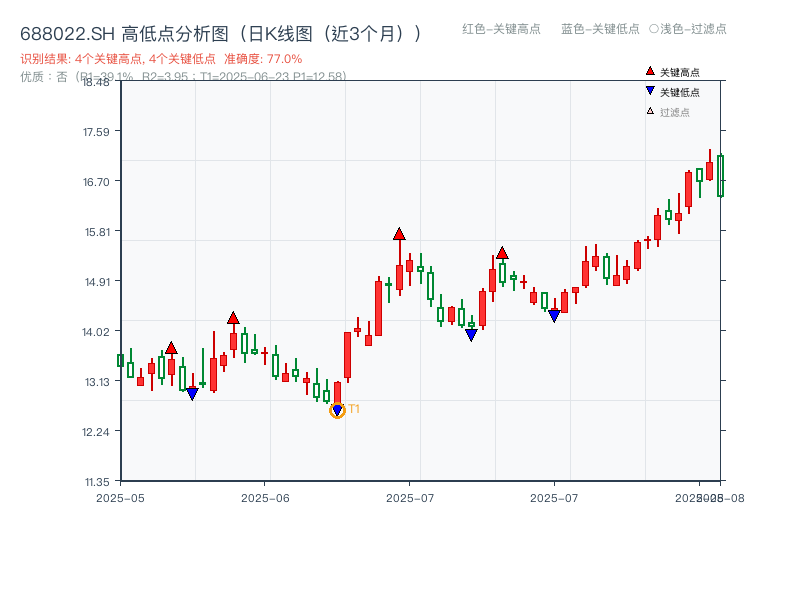The image size is (800, 600).
Task: Click the red triangle marker above the highest July peak
Action: (x=398, y=234)
